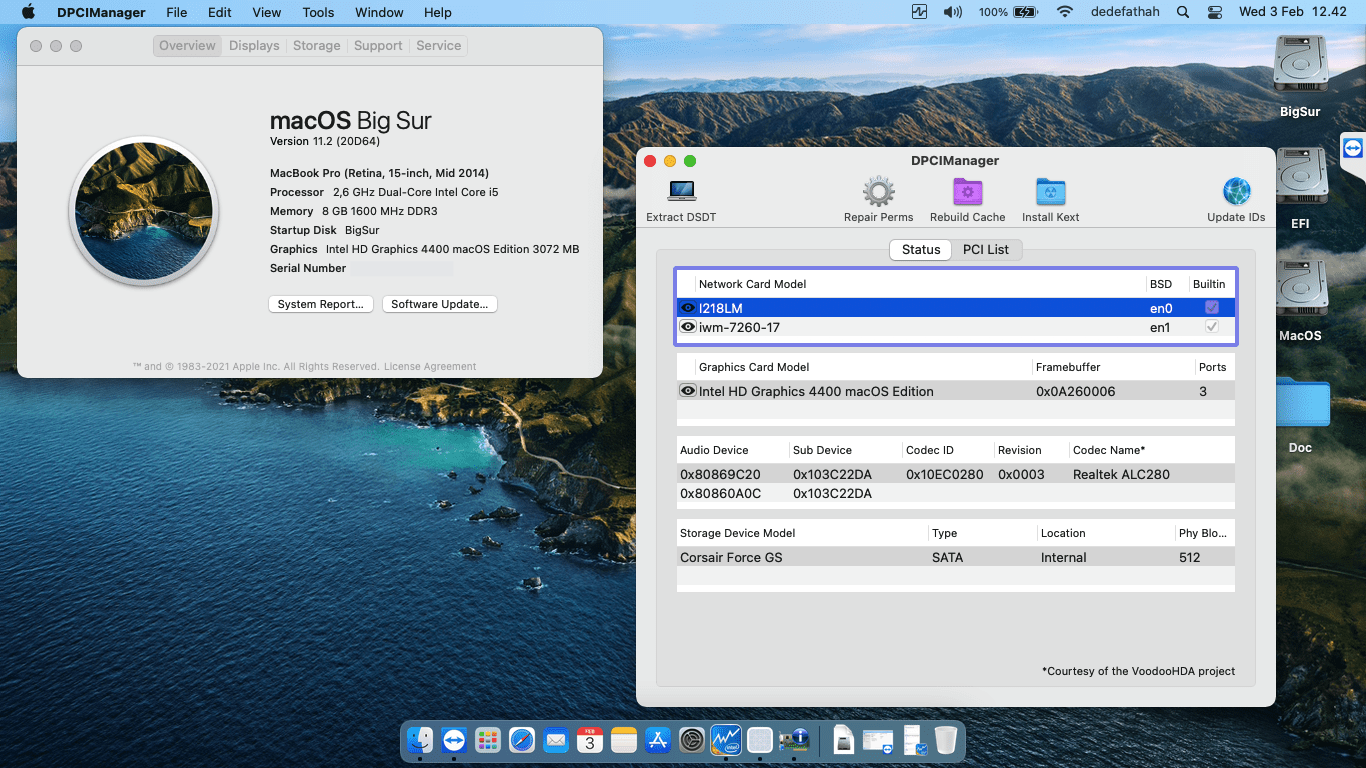The height and width of the screenshot is (768, 1366).
Task: Uncheck the Builtin checkbox for I218LM
Action: [x=1211, y=308]
